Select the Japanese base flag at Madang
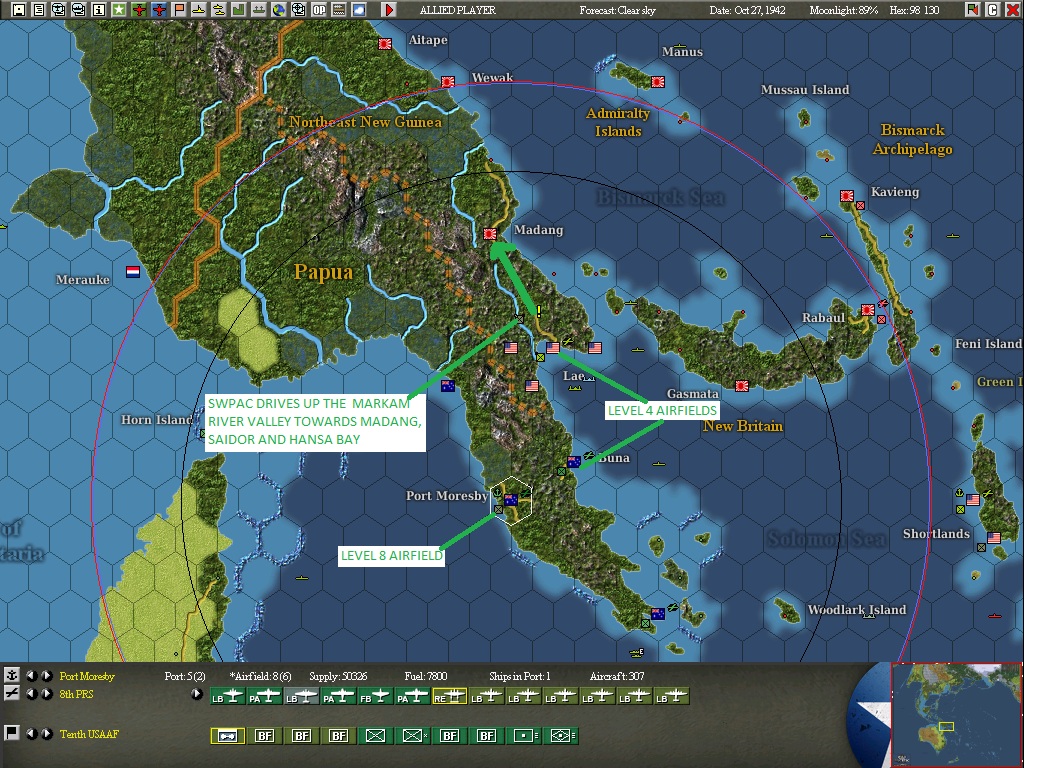The height and width of the screenshot is (768, 1050). pyautogui.click(x=490, y=234)
